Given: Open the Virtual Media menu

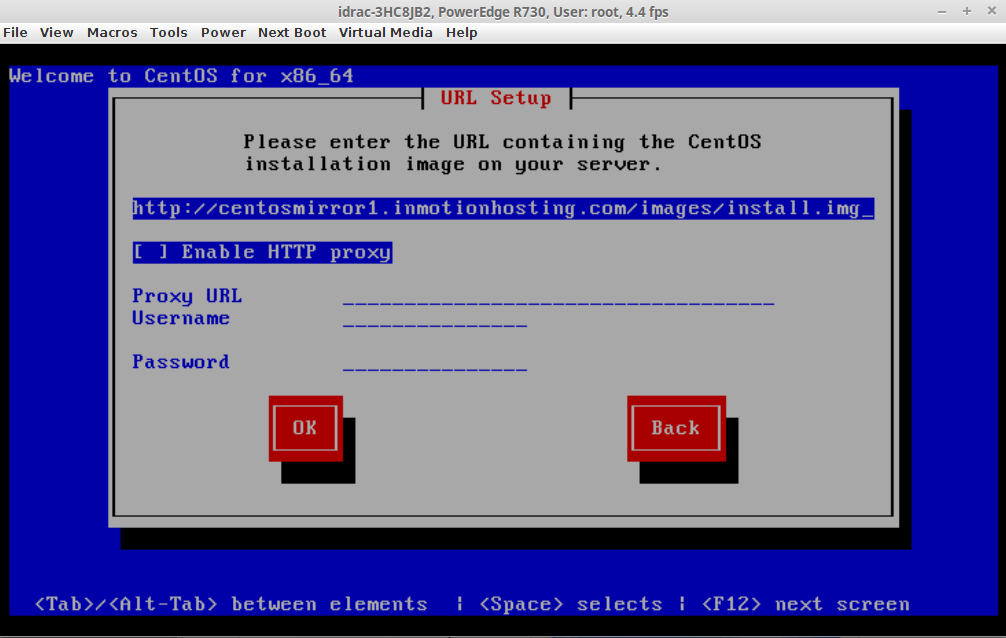Looking at the screenshot, I should (386, 32).
